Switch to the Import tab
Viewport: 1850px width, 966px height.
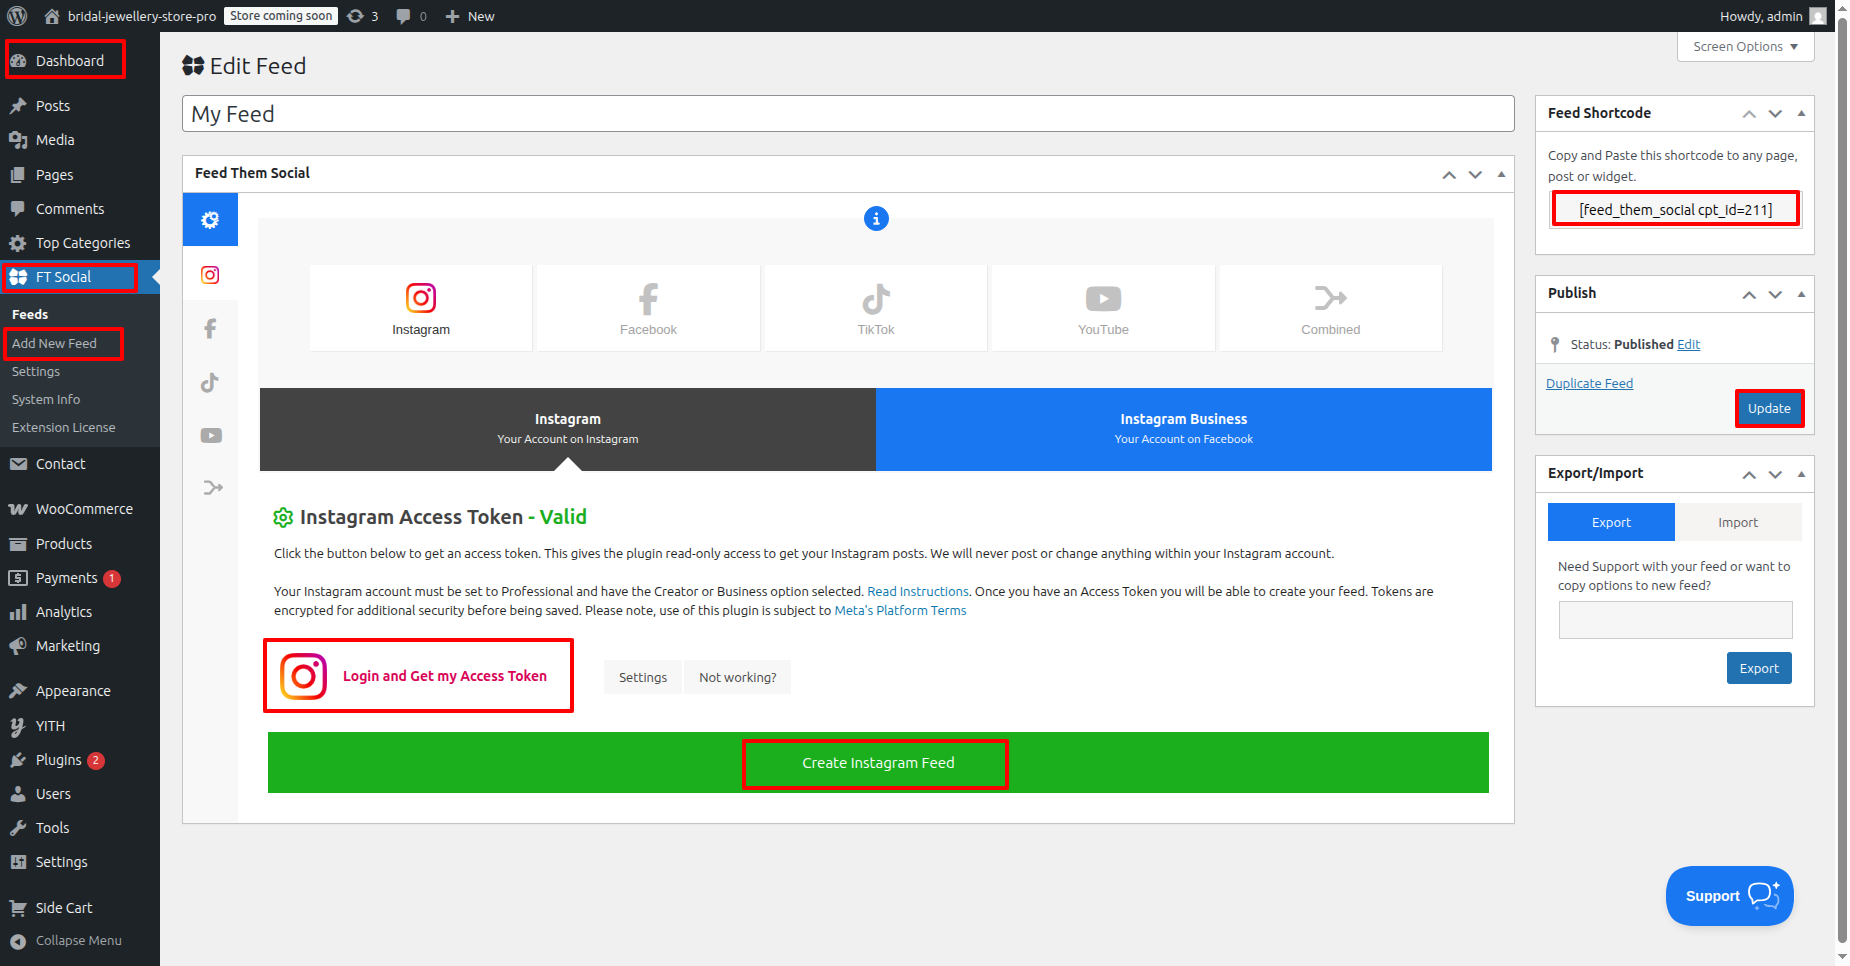(1737, 522)
